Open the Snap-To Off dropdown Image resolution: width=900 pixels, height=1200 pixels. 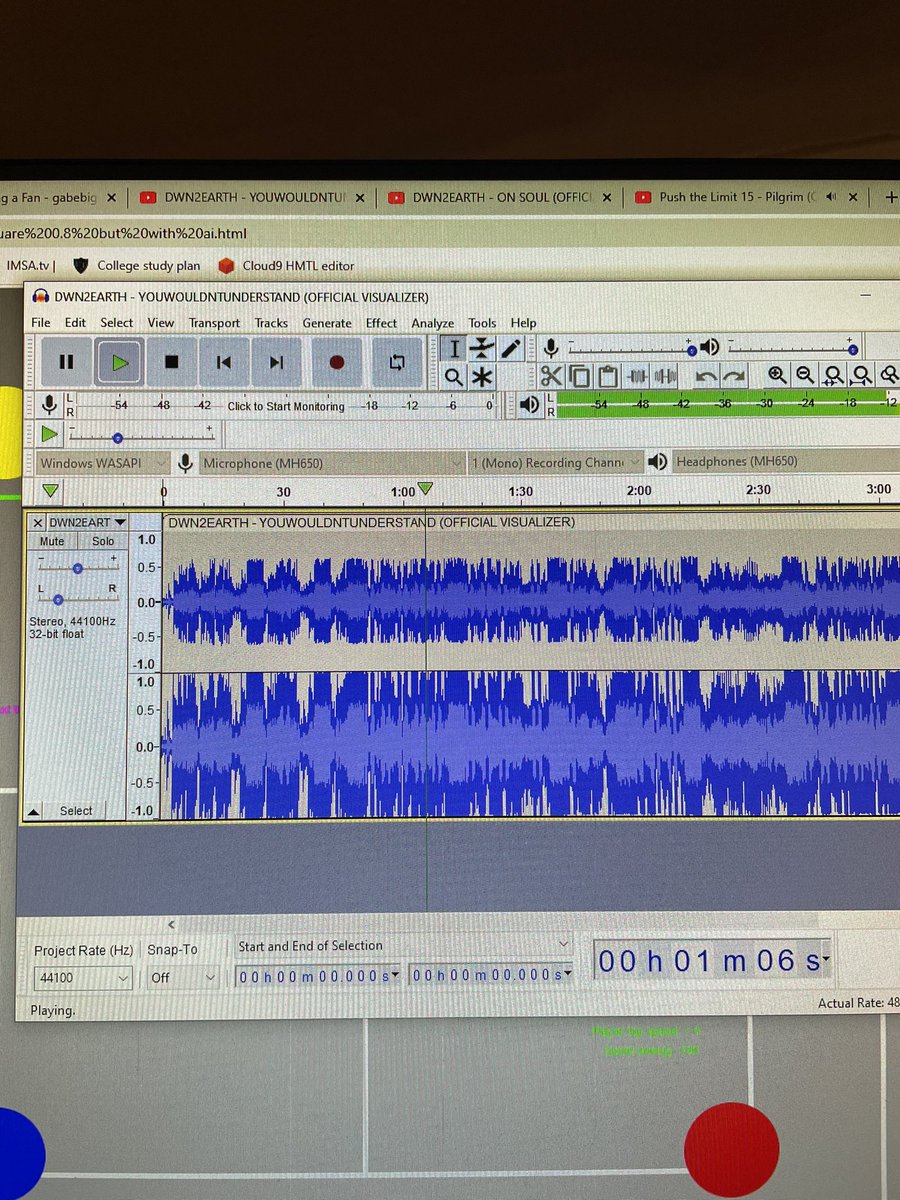coord(184,978)
